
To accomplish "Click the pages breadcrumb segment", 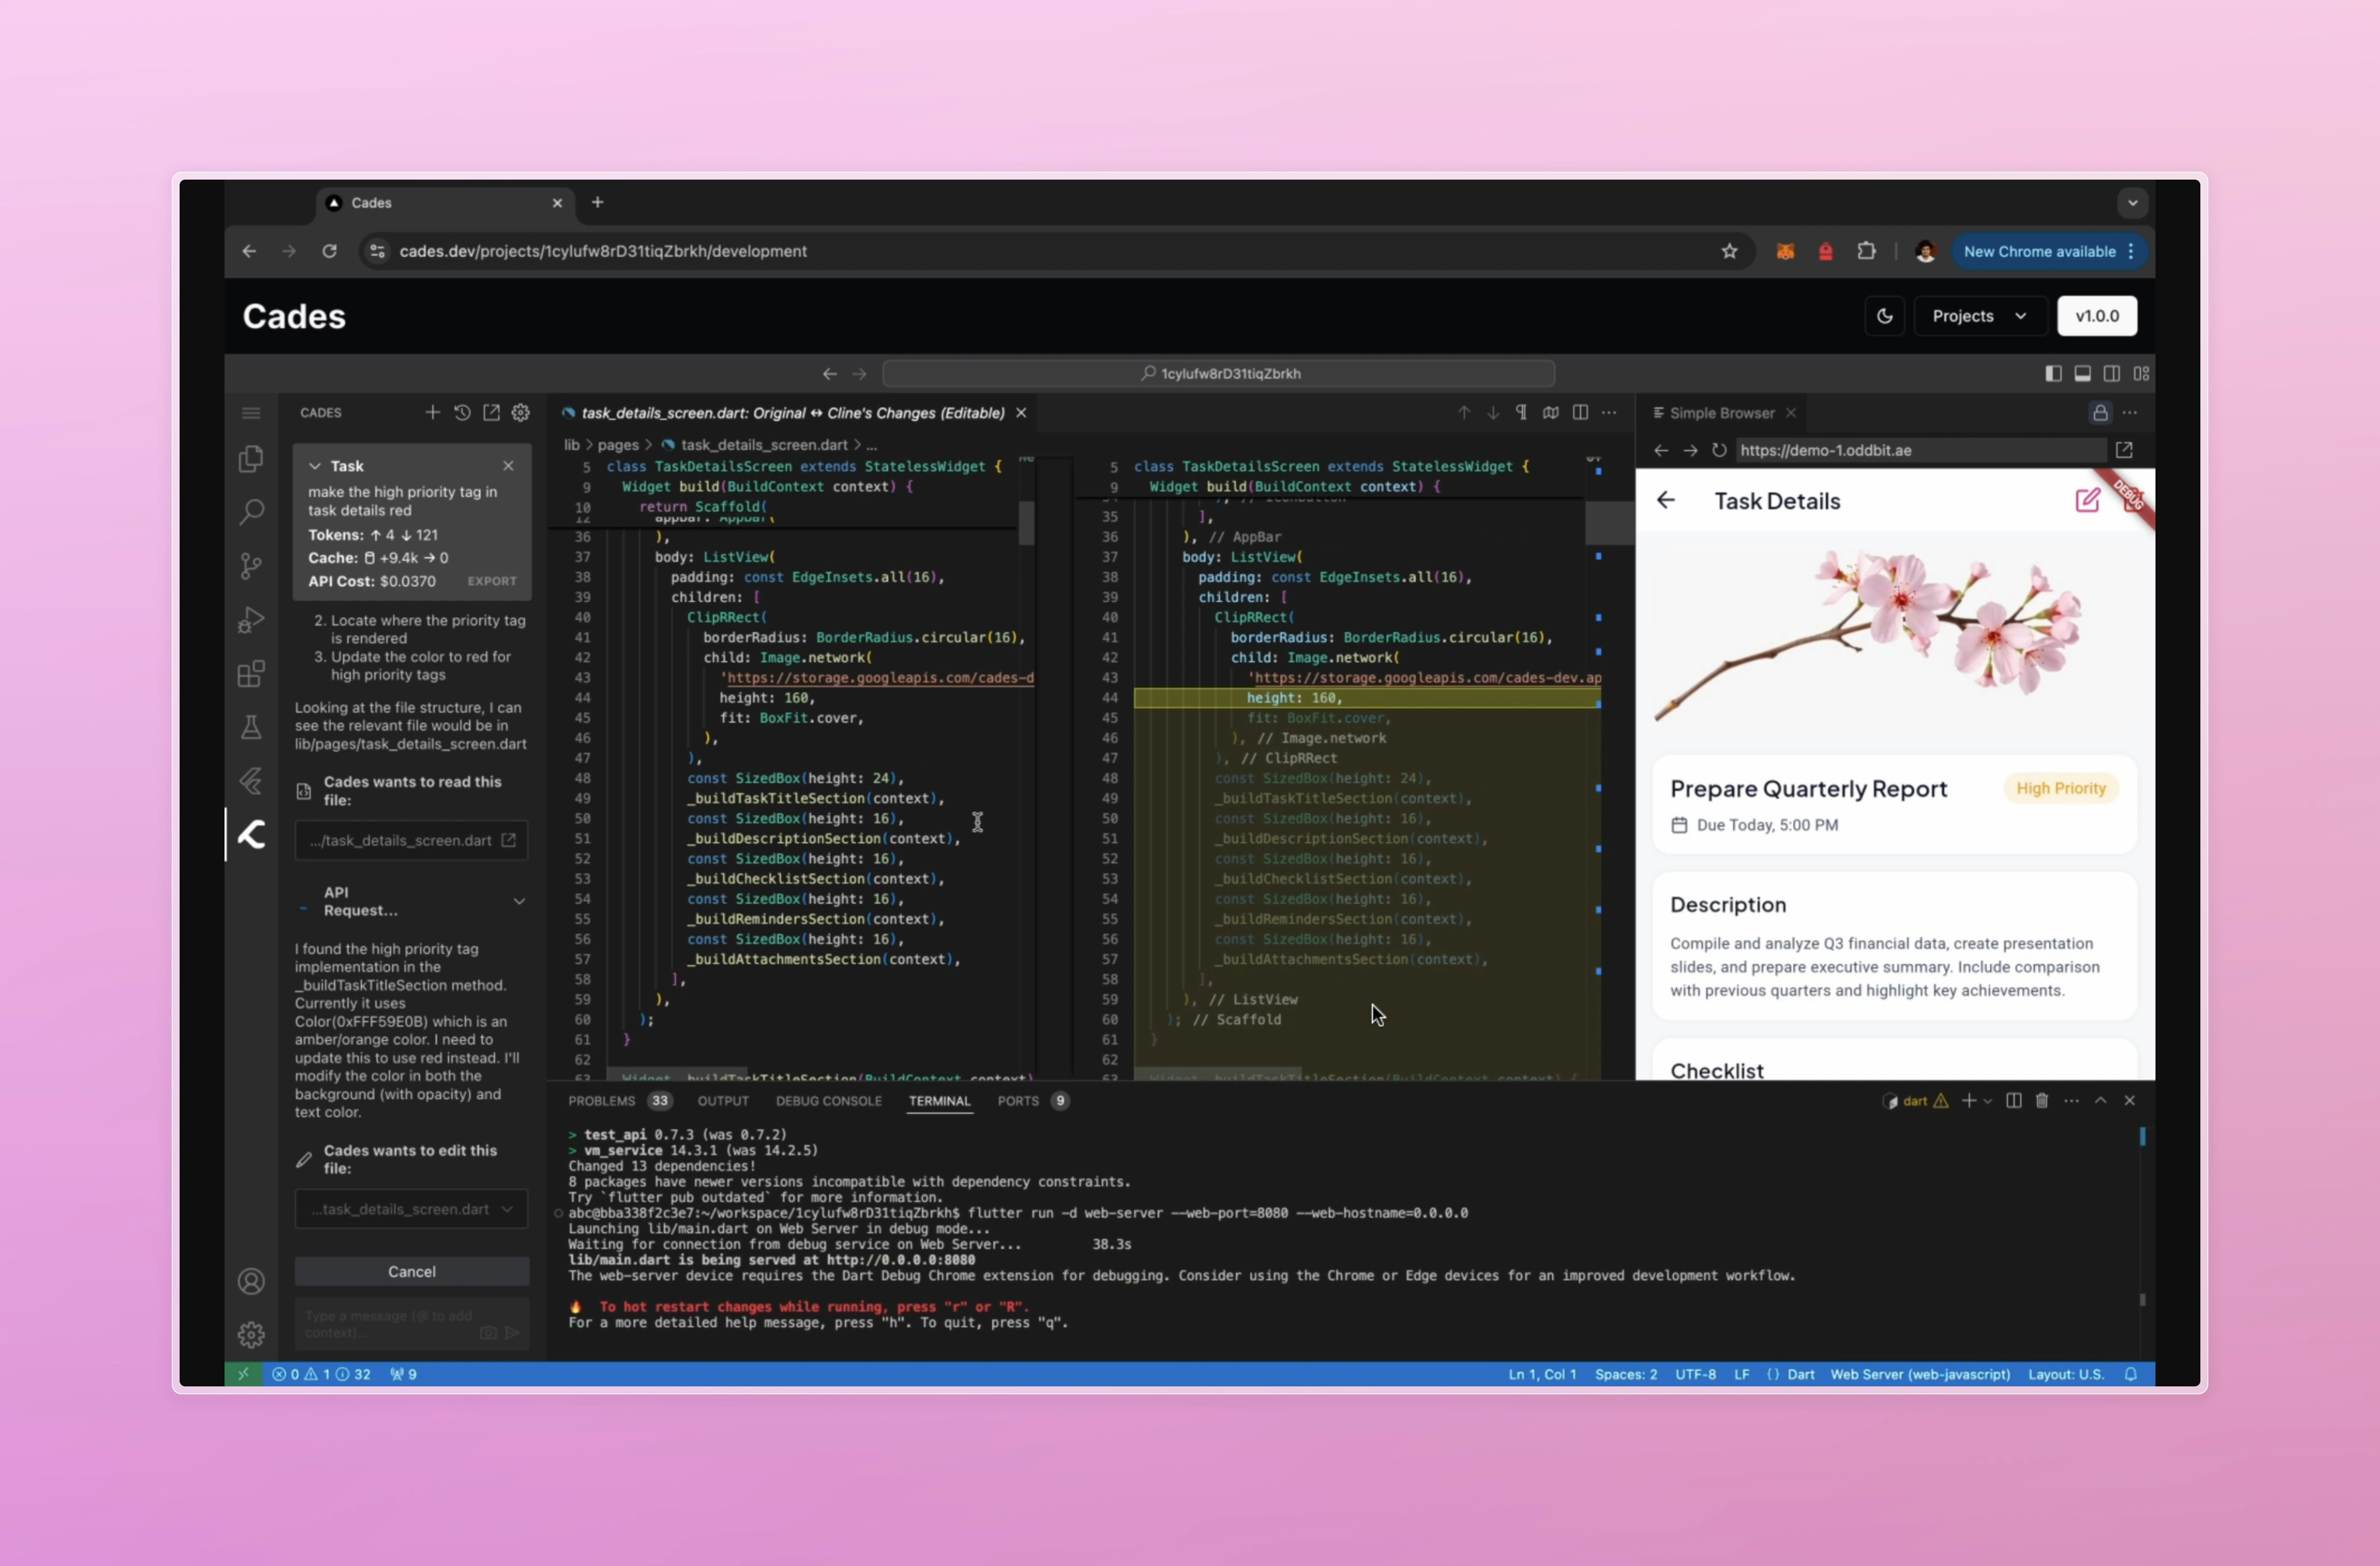I will pos(617,445).
